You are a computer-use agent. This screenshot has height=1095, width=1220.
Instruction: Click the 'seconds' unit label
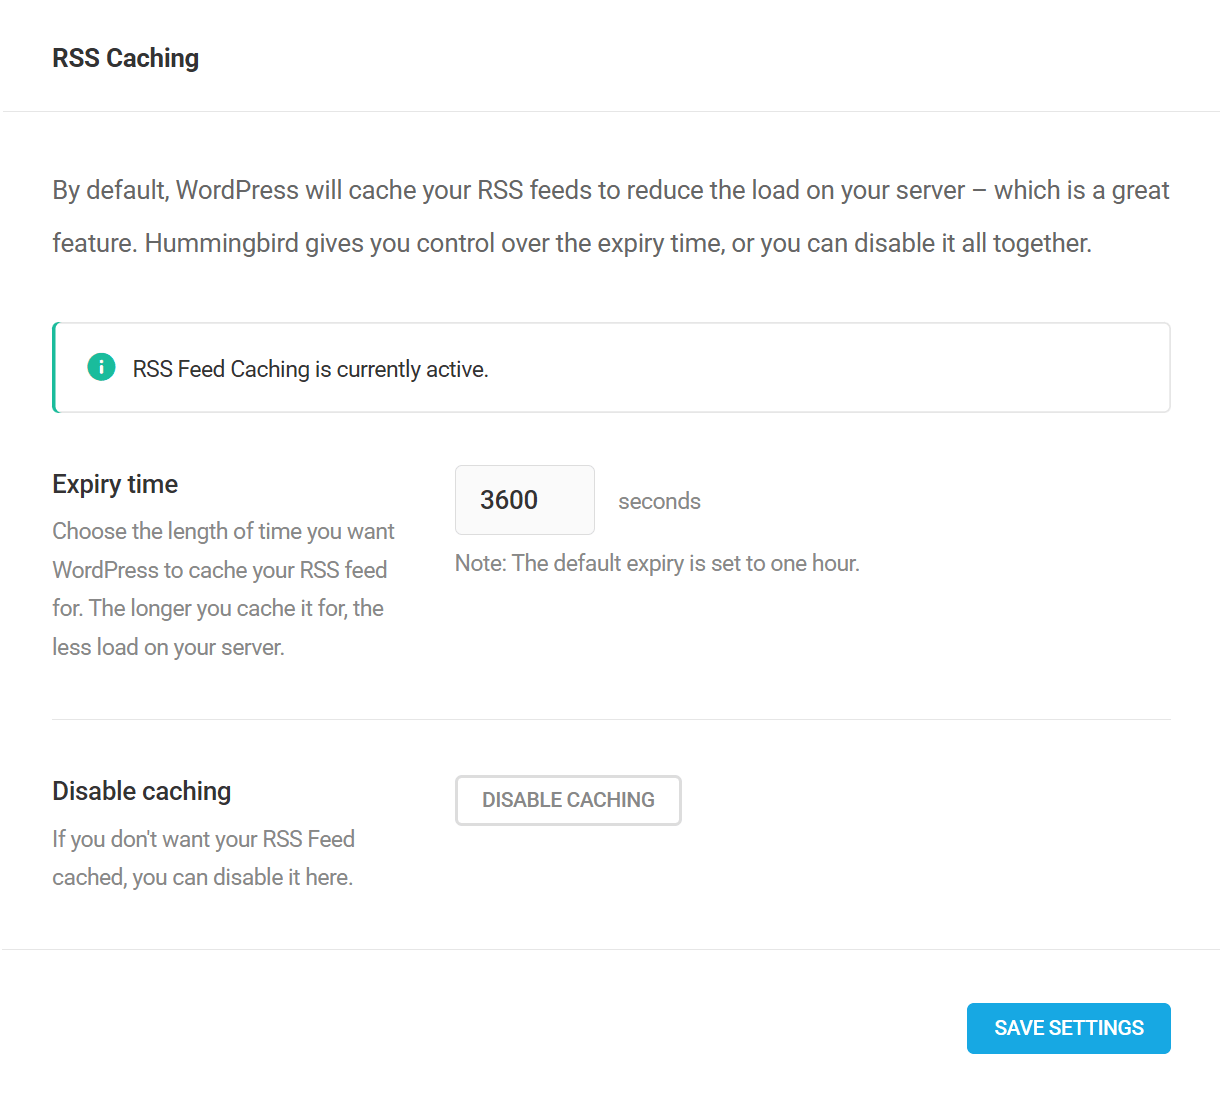659,501
